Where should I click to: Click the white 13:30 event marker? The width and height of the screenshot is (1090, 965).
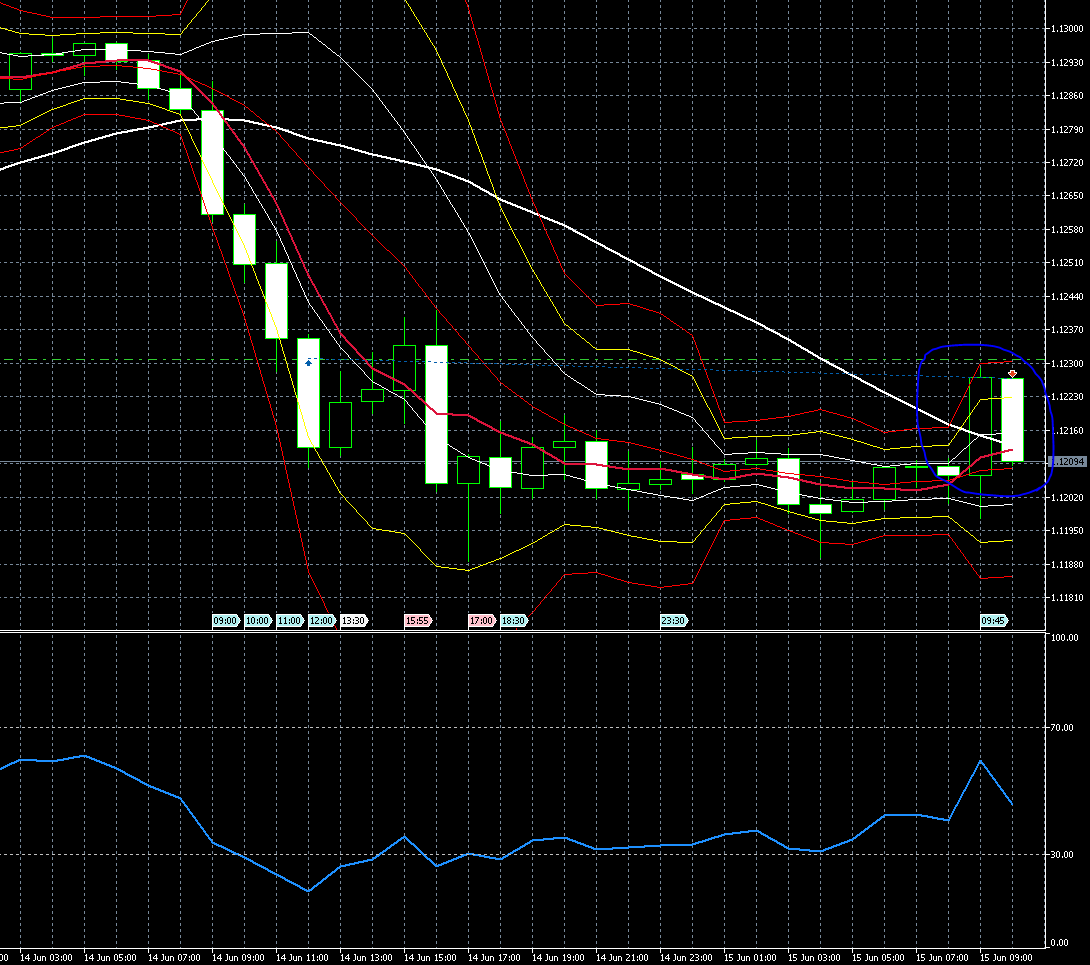tap(354, 621)
